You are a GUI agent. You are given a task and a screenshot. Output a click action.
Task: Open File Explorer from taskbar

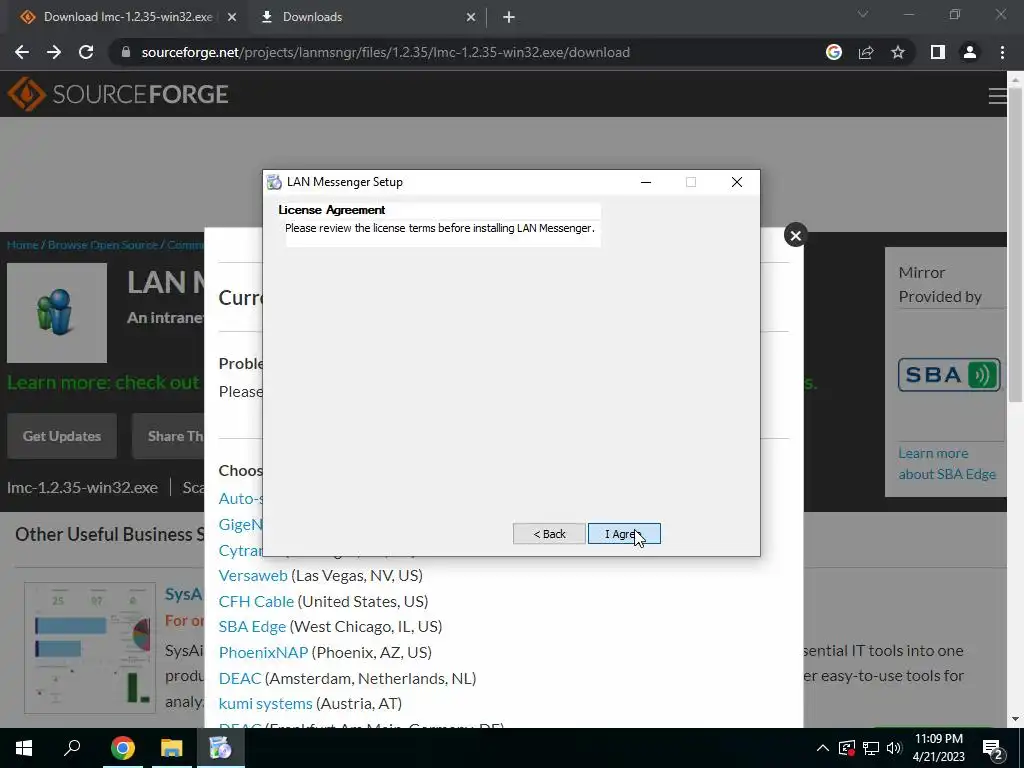pyautogui.click(x=171, y=748)
